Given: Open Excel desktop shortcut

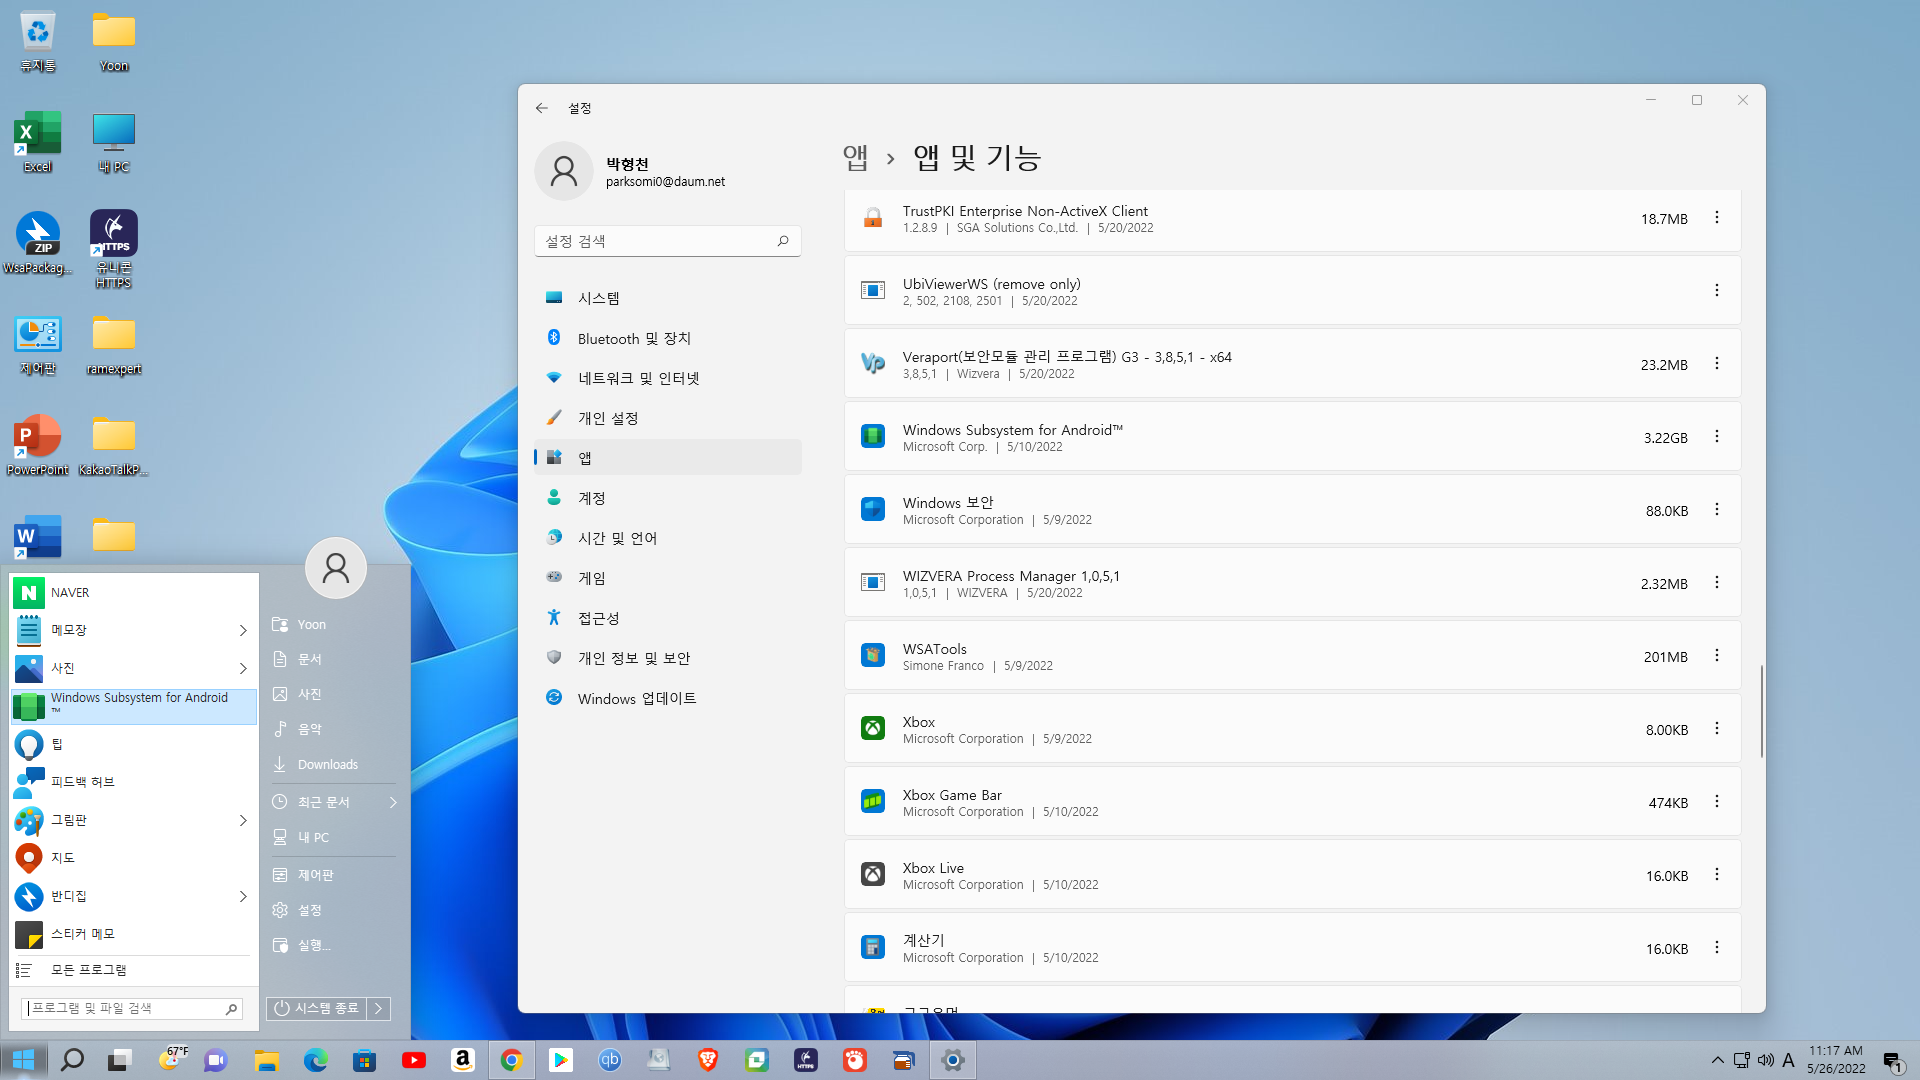Looking at the screenshot, I should pos(38,142).
